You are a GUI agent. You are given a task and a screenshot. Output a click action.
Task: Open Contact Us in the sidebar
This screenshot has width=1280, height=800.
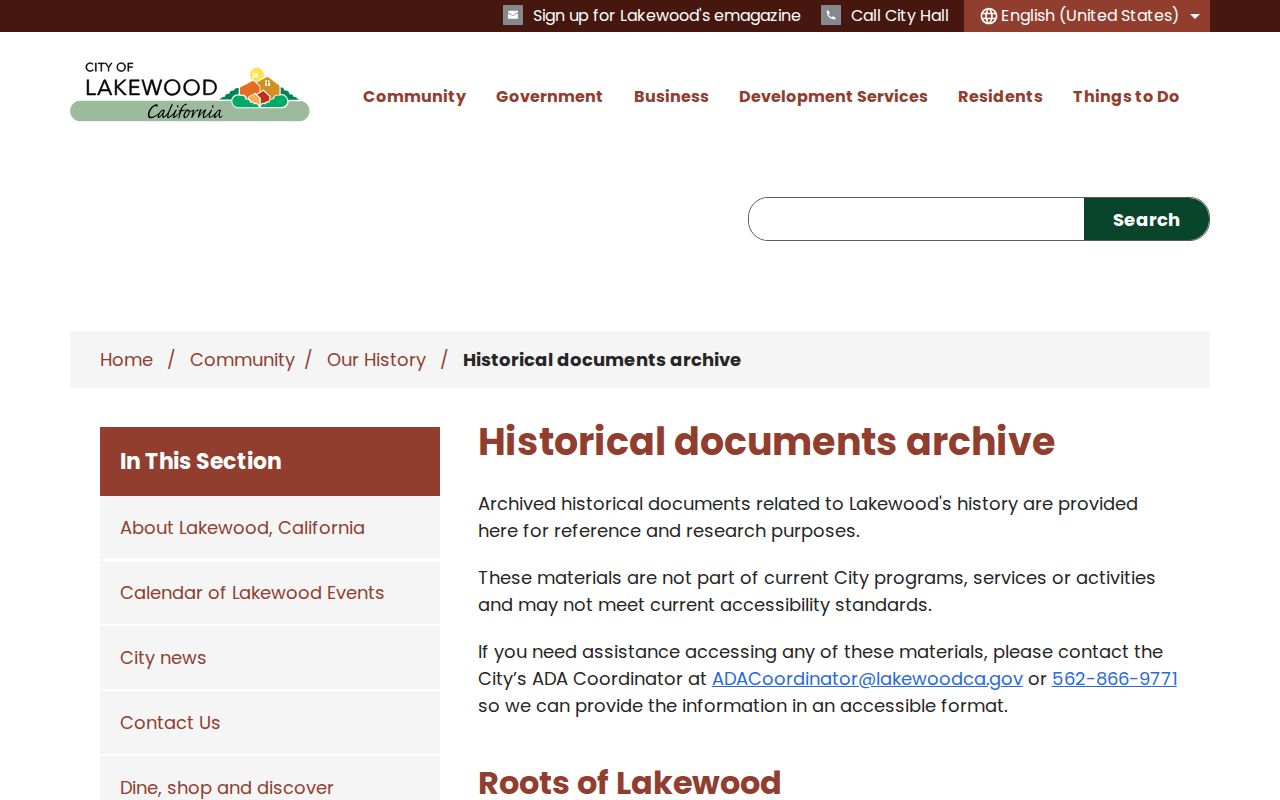click(270, 723)
